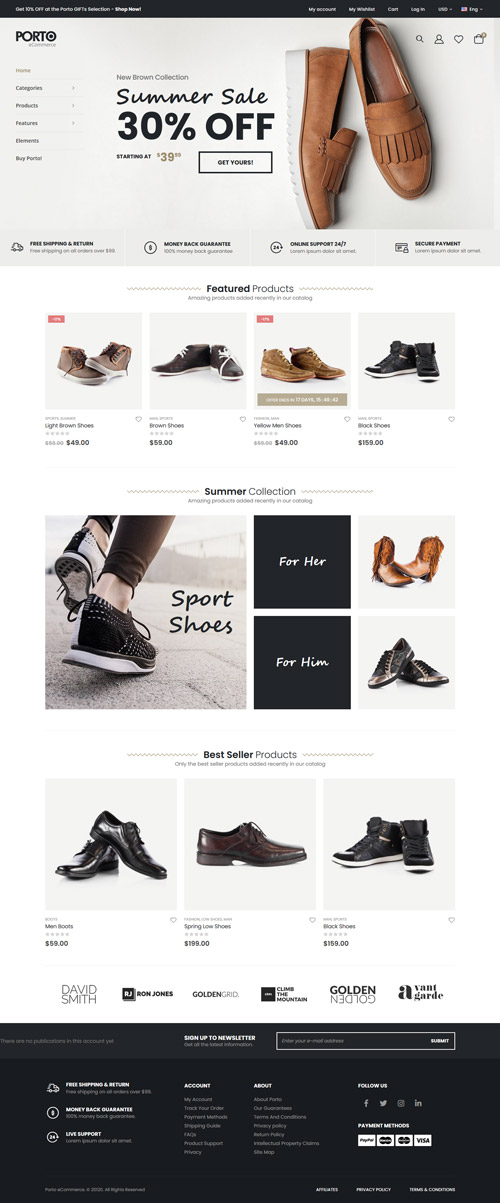Visit the Facebook icon under Follow Us
500x1203 pixels.
tap(366, 1103)
